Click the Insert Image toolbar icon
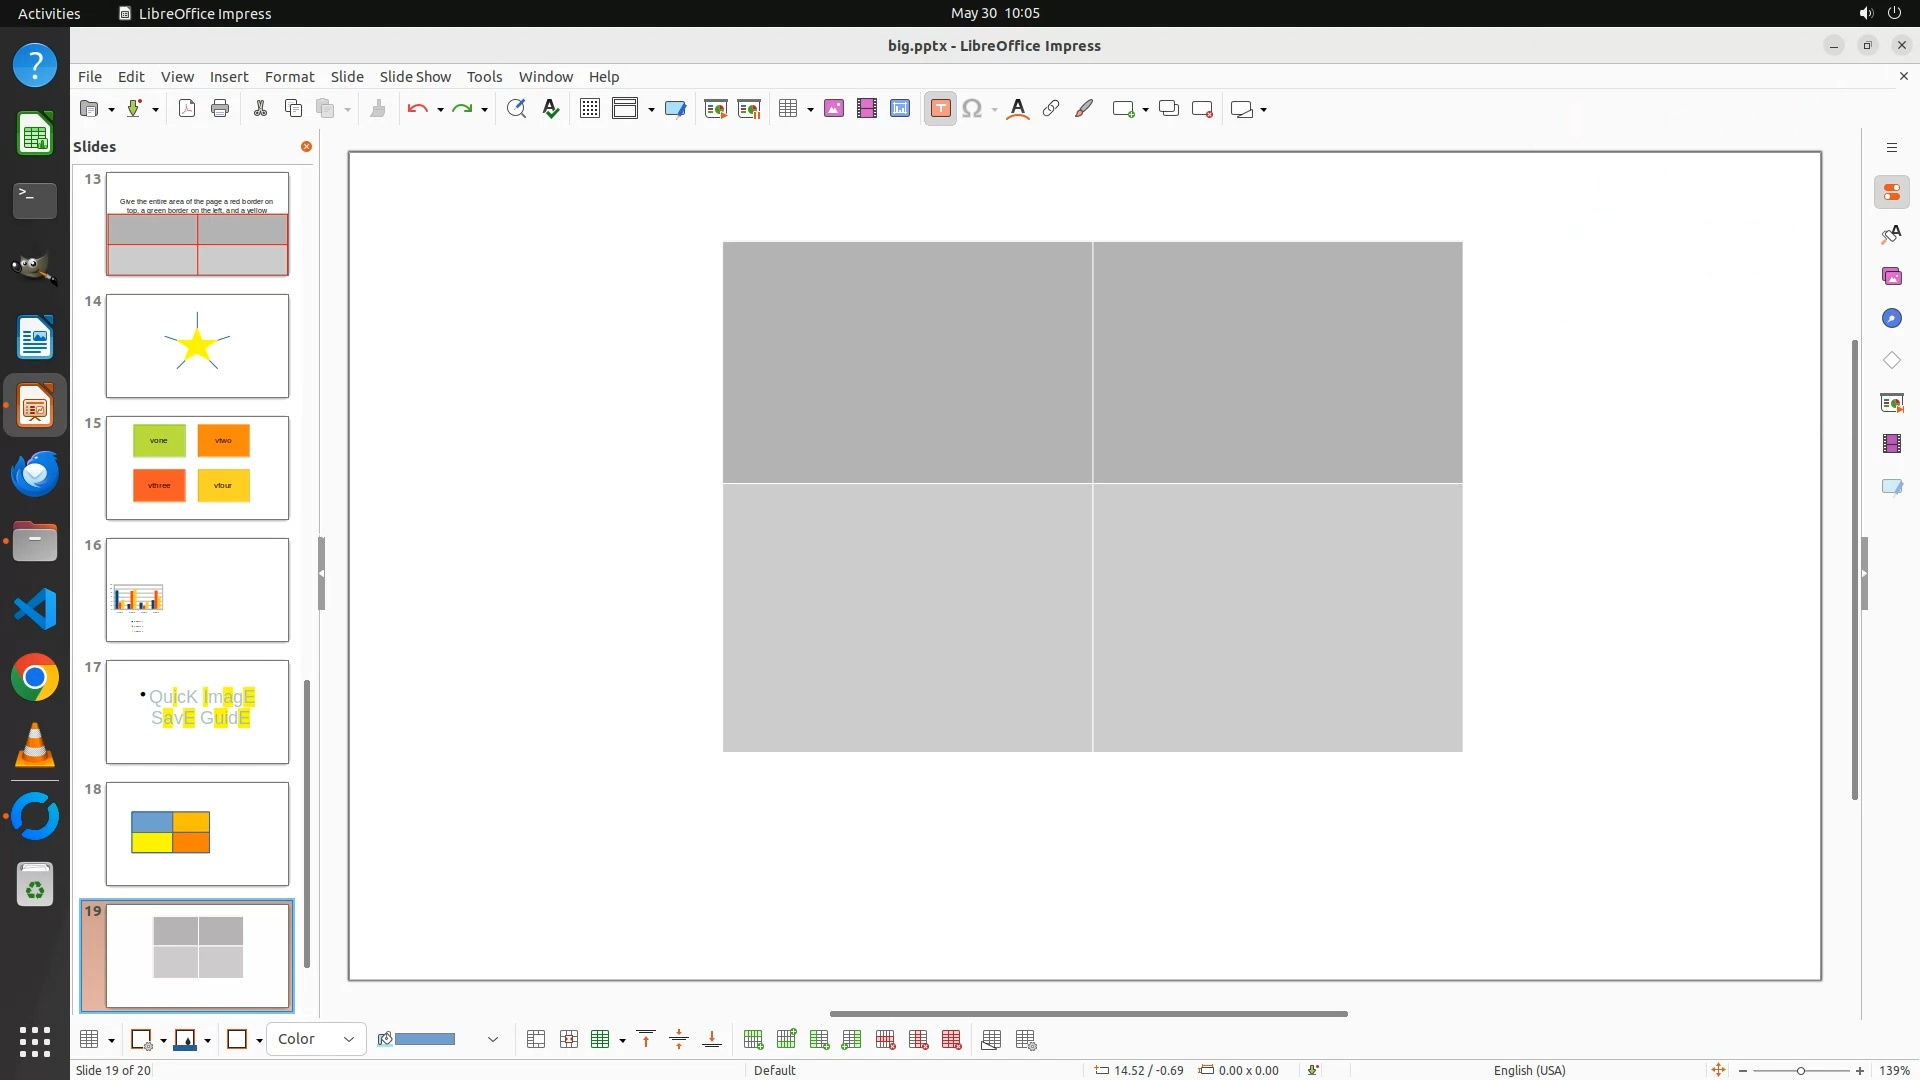The height and width of the screenshot is (1080, 1920). point(834,109)
